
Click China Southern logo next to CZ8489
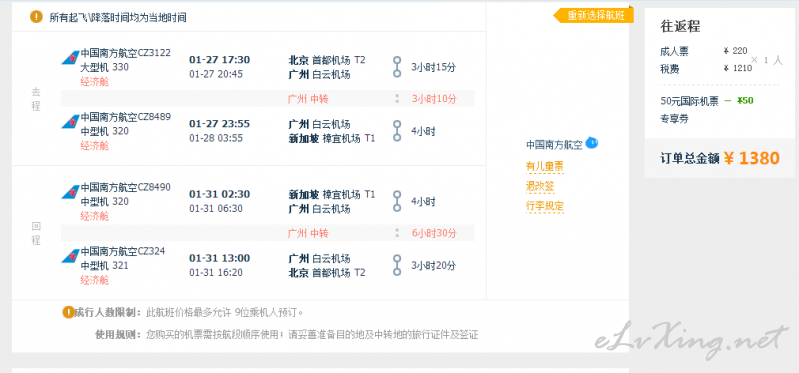pos(70,121)
